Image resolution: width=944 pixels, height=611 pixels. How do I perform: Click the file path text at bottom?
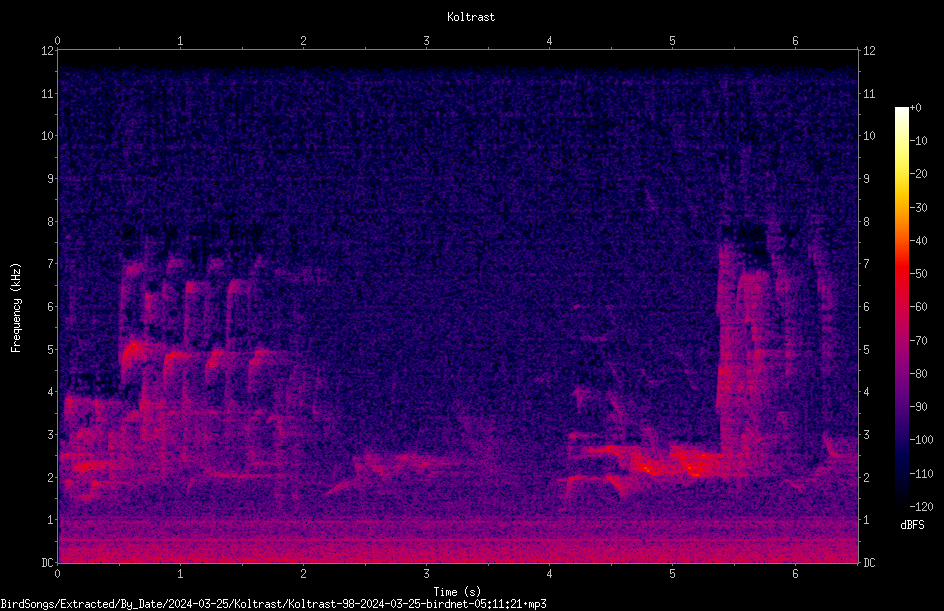[273, 604]
